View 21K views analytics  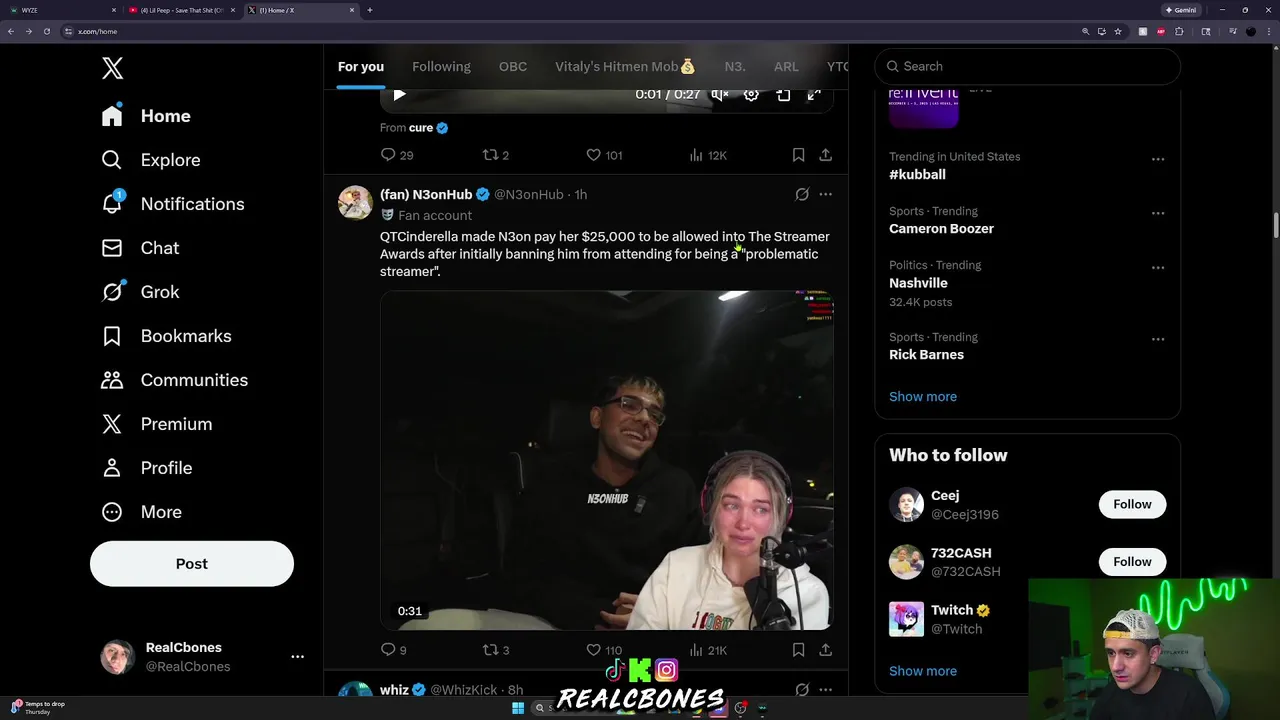click(708, 650)
